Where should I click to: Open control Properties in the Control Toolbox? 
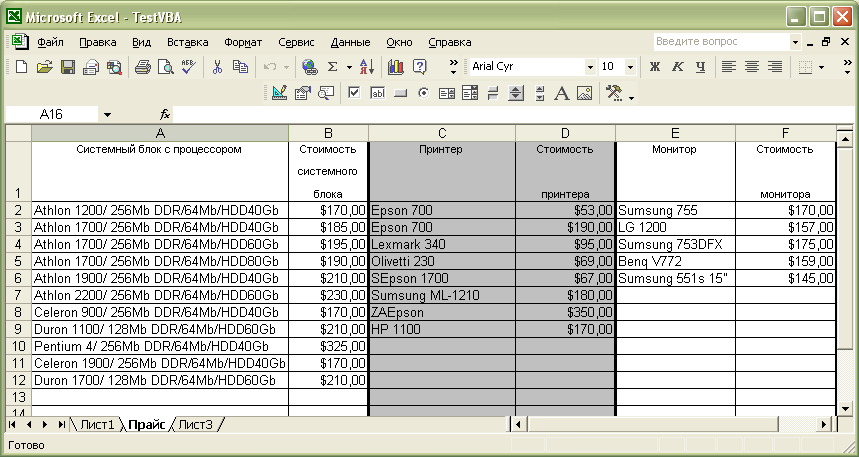click(302, 93)
